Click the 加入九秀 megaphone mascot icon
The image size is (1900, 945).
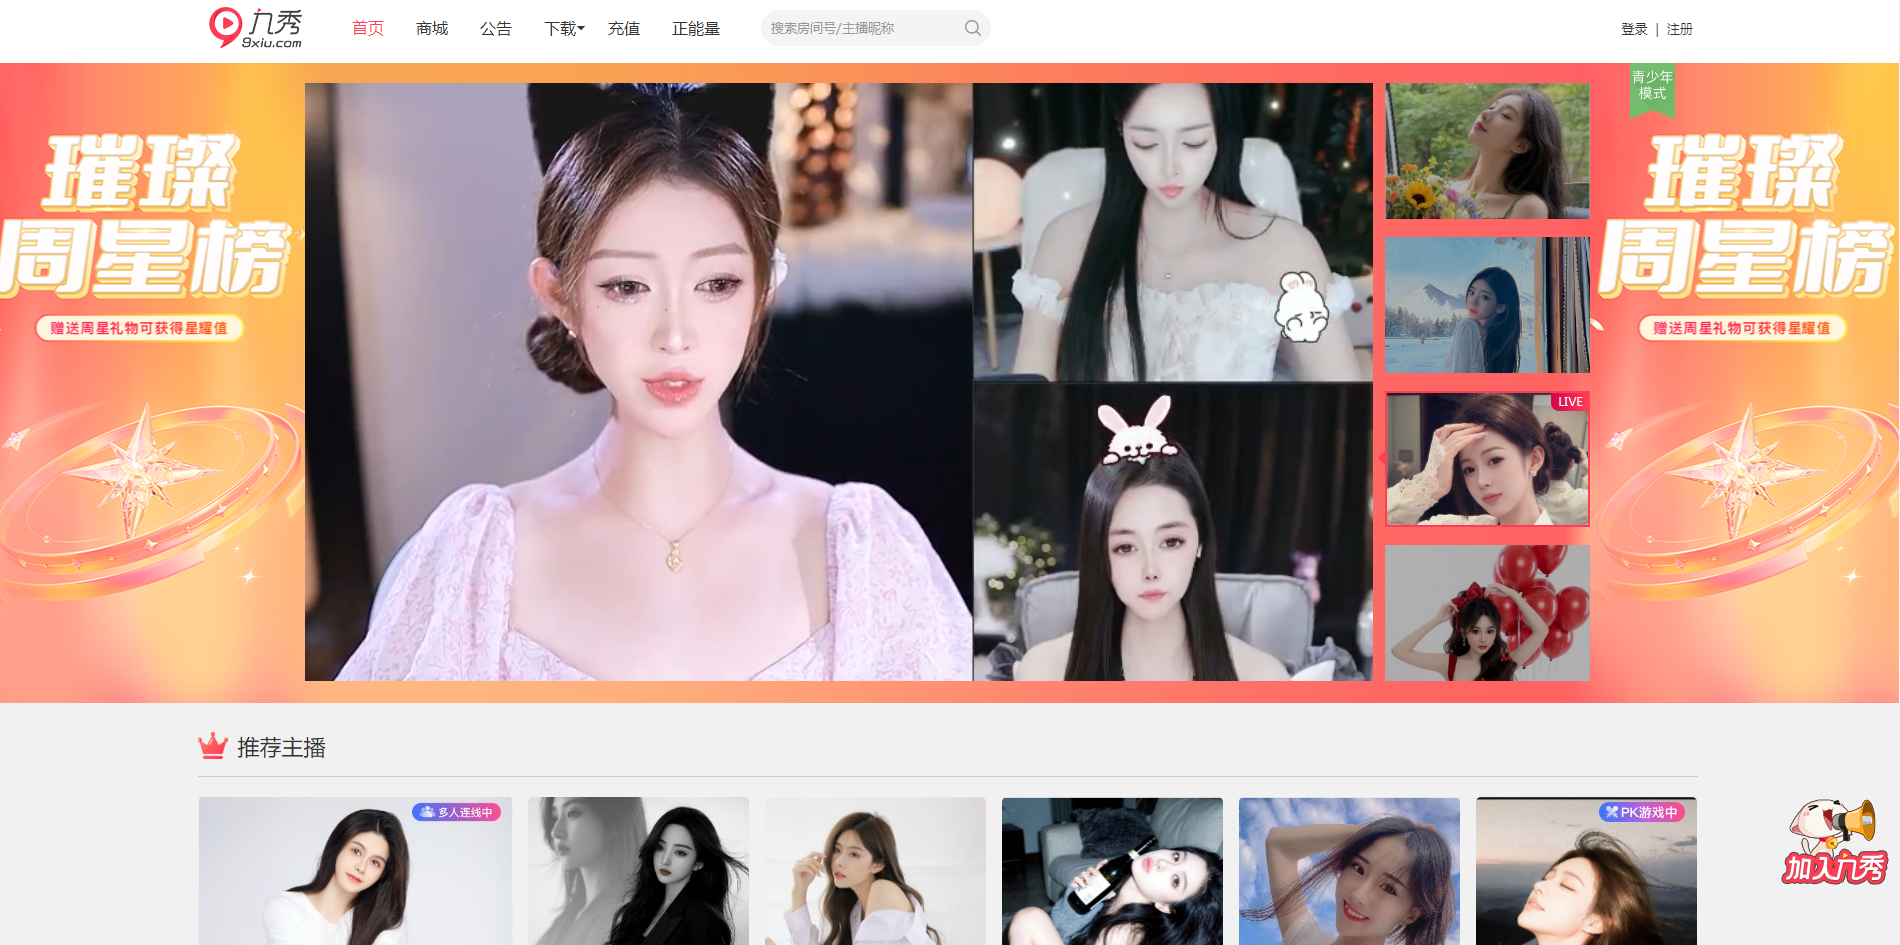tap(1834, 841)
